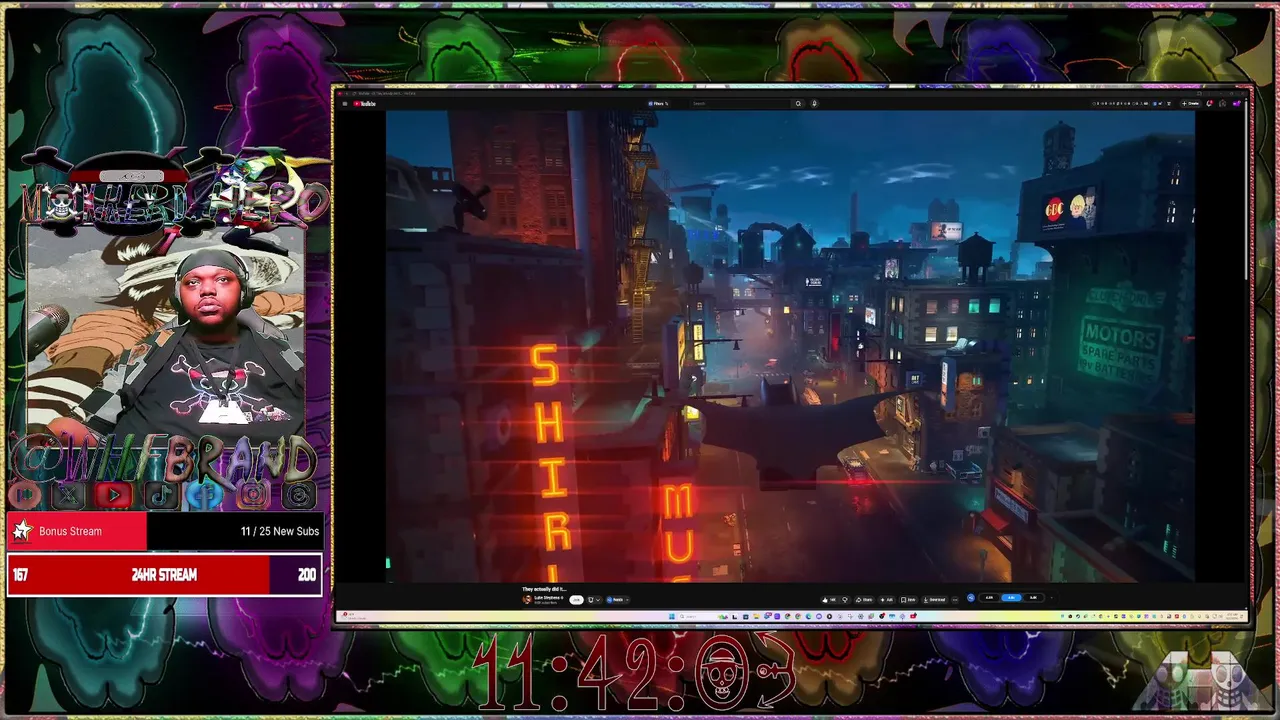Click the Facebook icon in stream overlay
The width and height of the screenshot is (1280, 720).
[206, 494]
